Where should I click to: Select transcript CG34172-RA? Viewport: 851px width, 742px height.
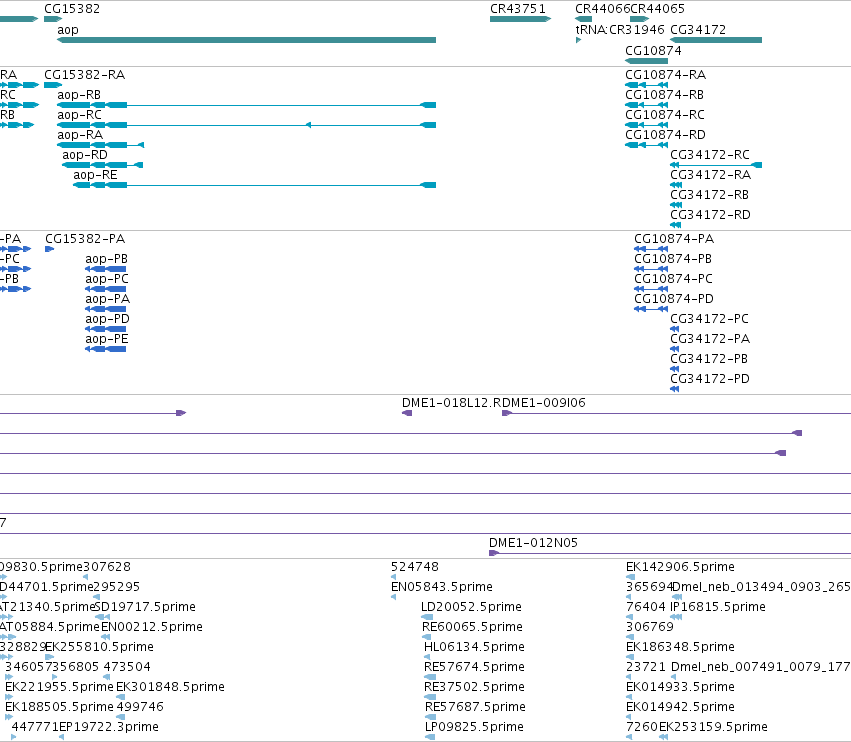[x=676, y=185]
